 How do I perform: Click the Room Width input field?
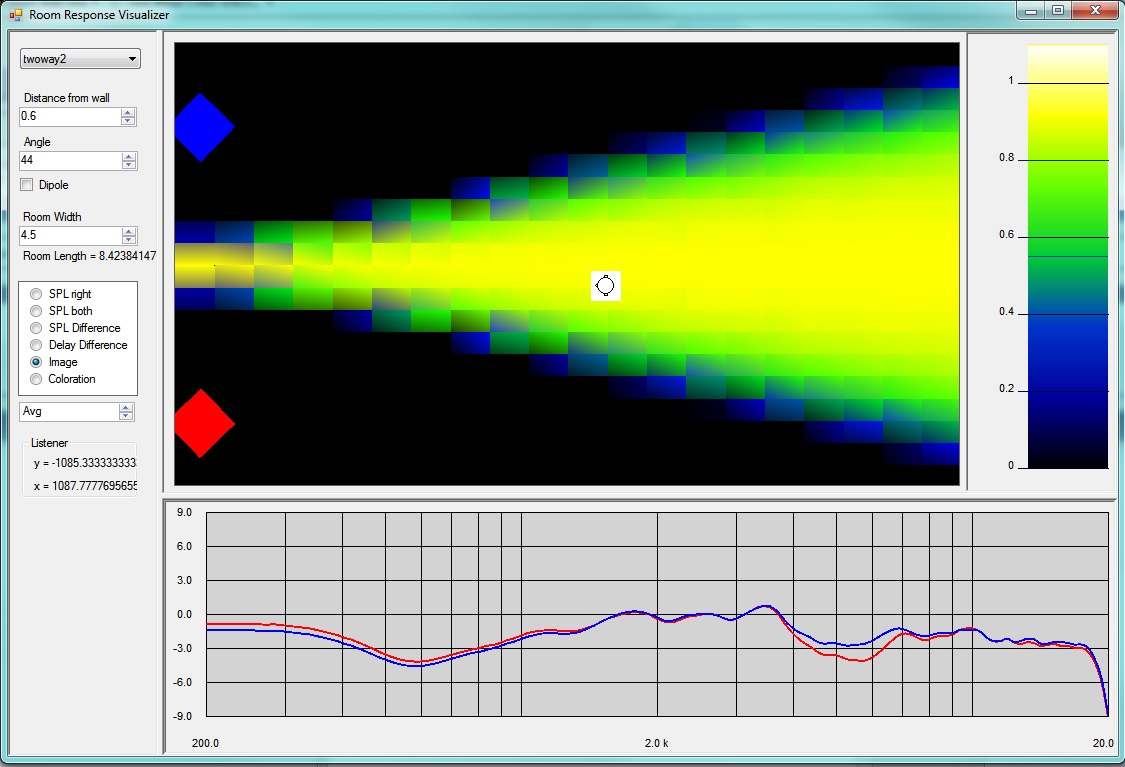(70, 235)
